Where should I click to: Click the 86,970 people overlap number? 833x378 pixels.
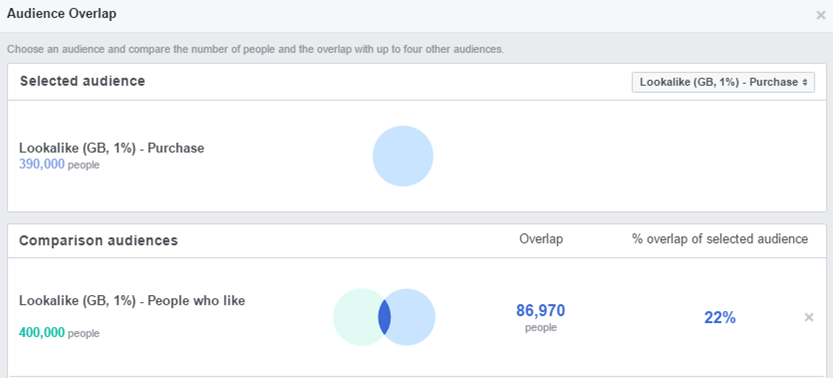pyautogui.click(x=541, y=311)
